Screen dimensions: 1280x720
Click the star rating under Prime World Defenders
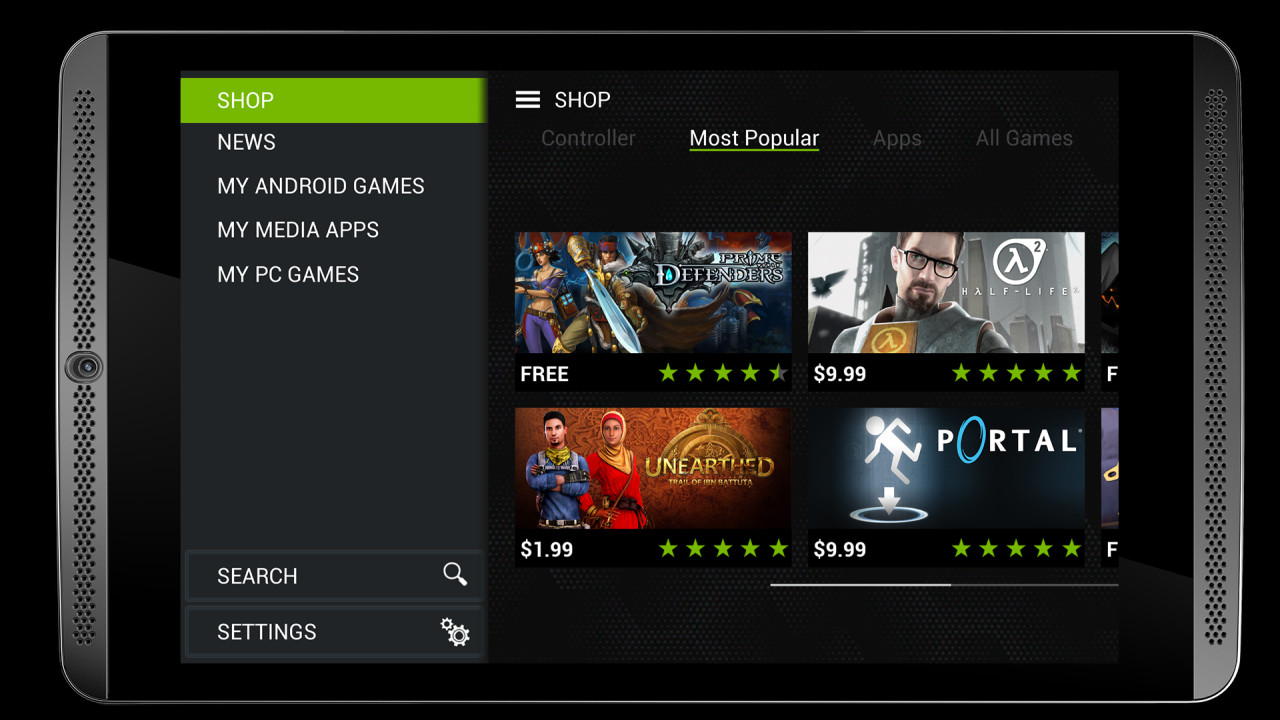click(723, 374)
